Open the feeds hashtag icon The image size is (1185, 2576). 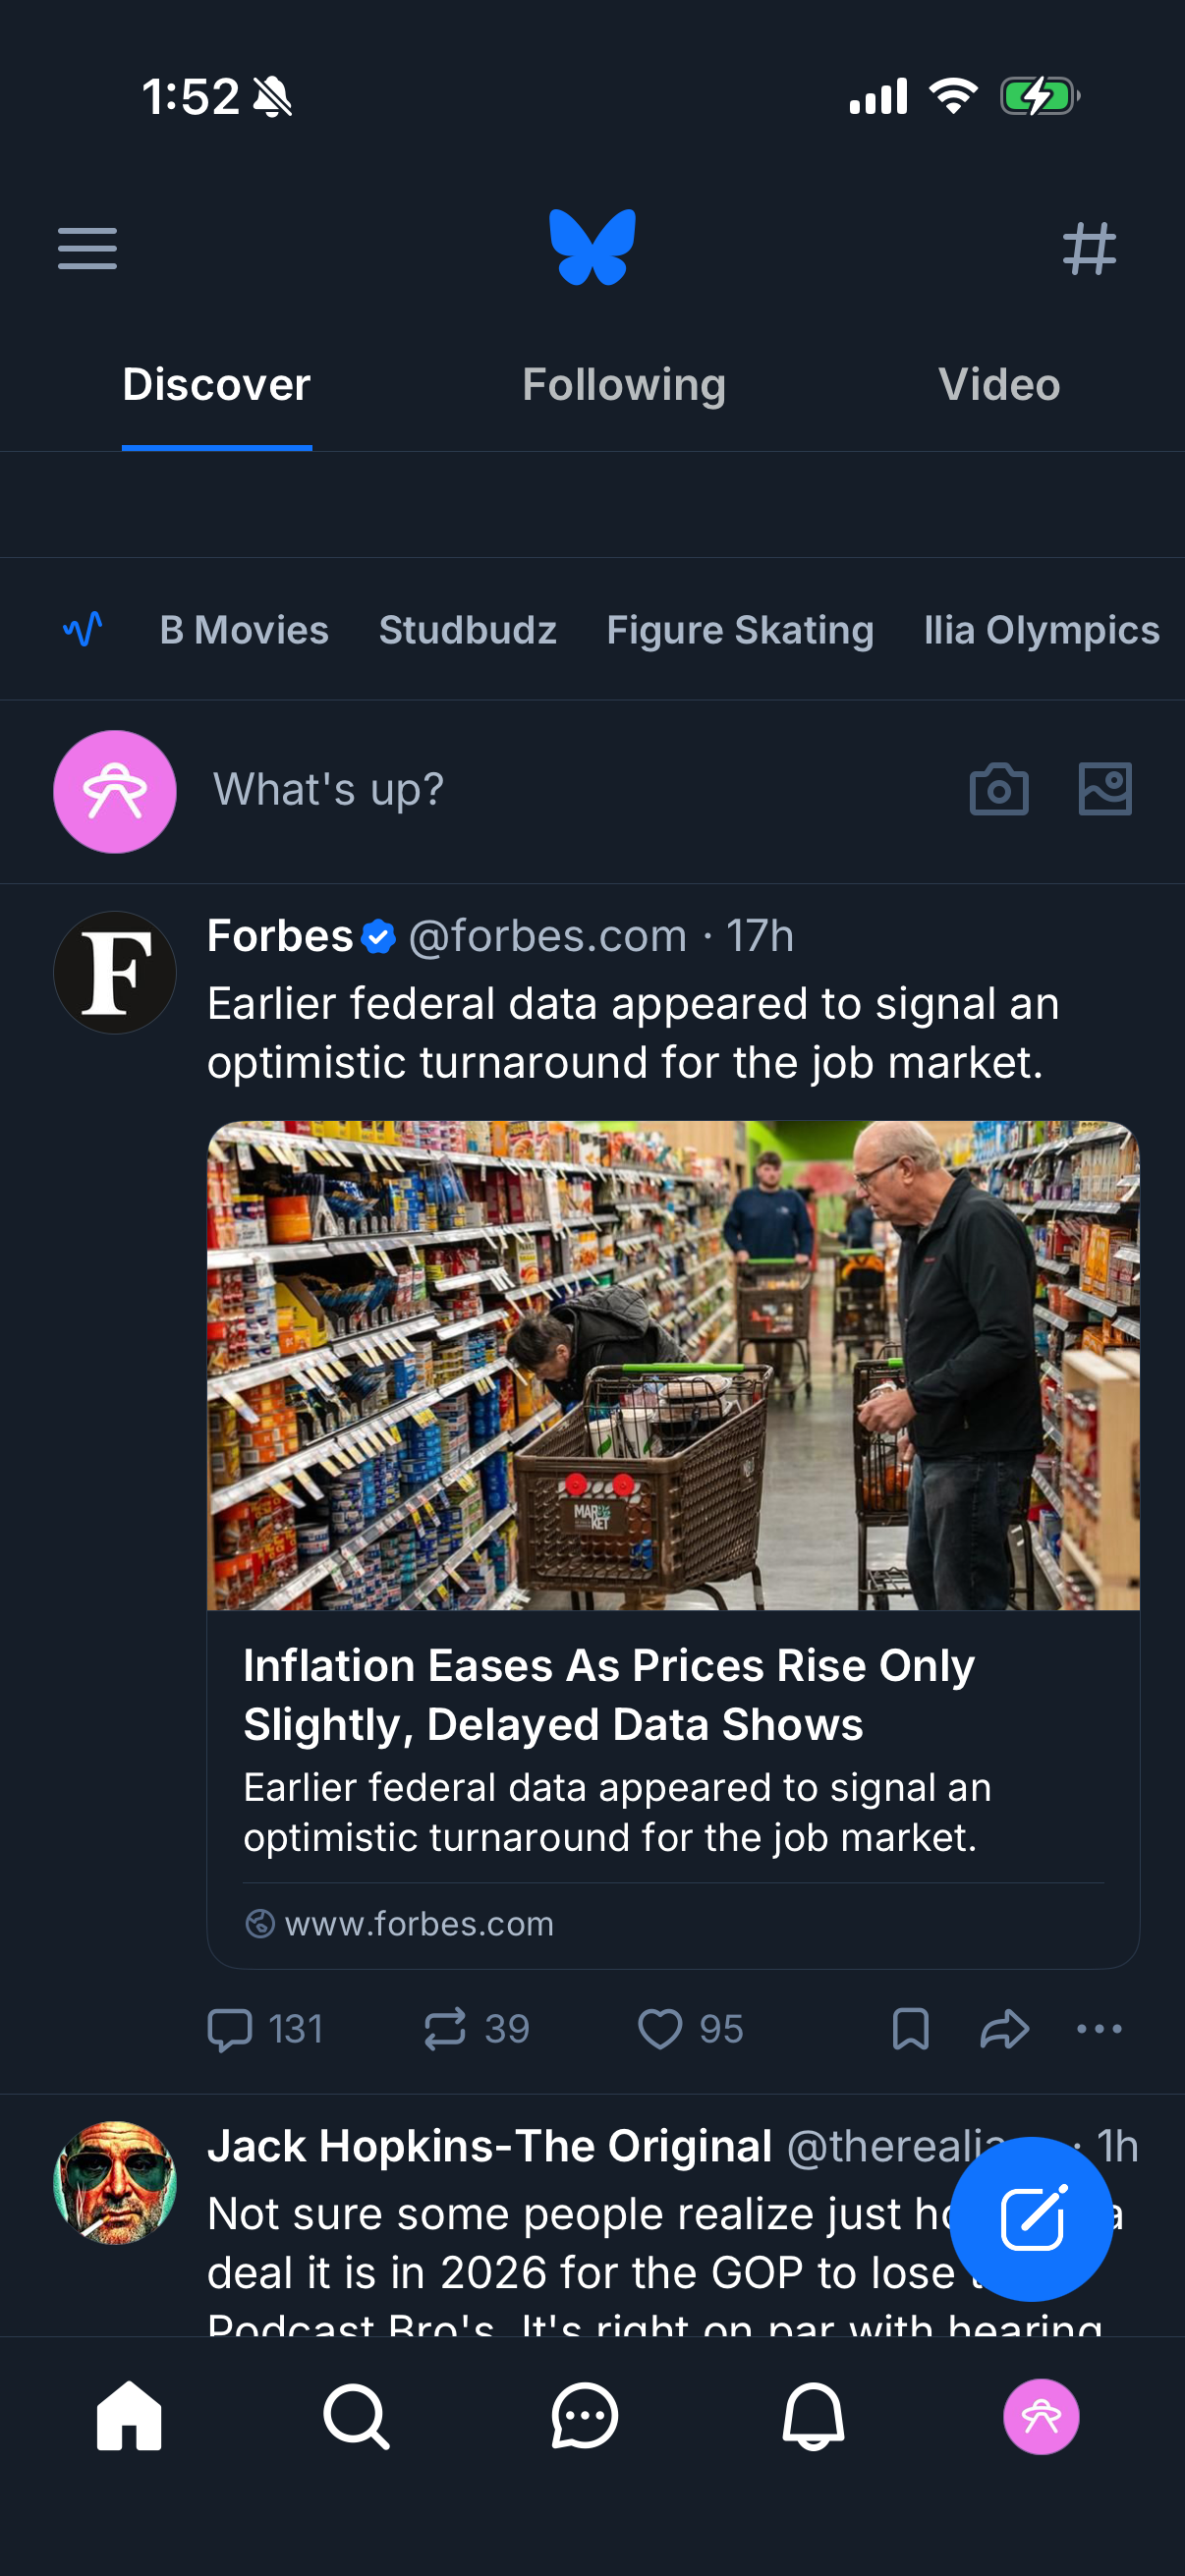coord(1089,248)
